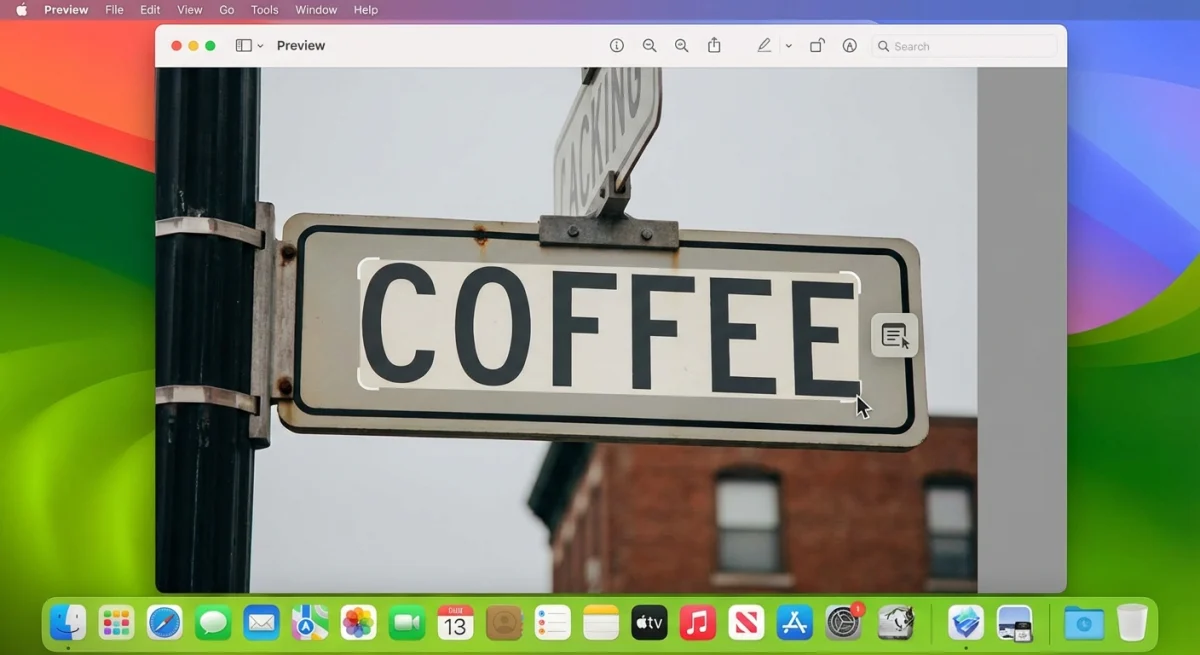Open the sidebar view options chevron
This screenshot has height=655, width=1200.
(x=260, y=46)
